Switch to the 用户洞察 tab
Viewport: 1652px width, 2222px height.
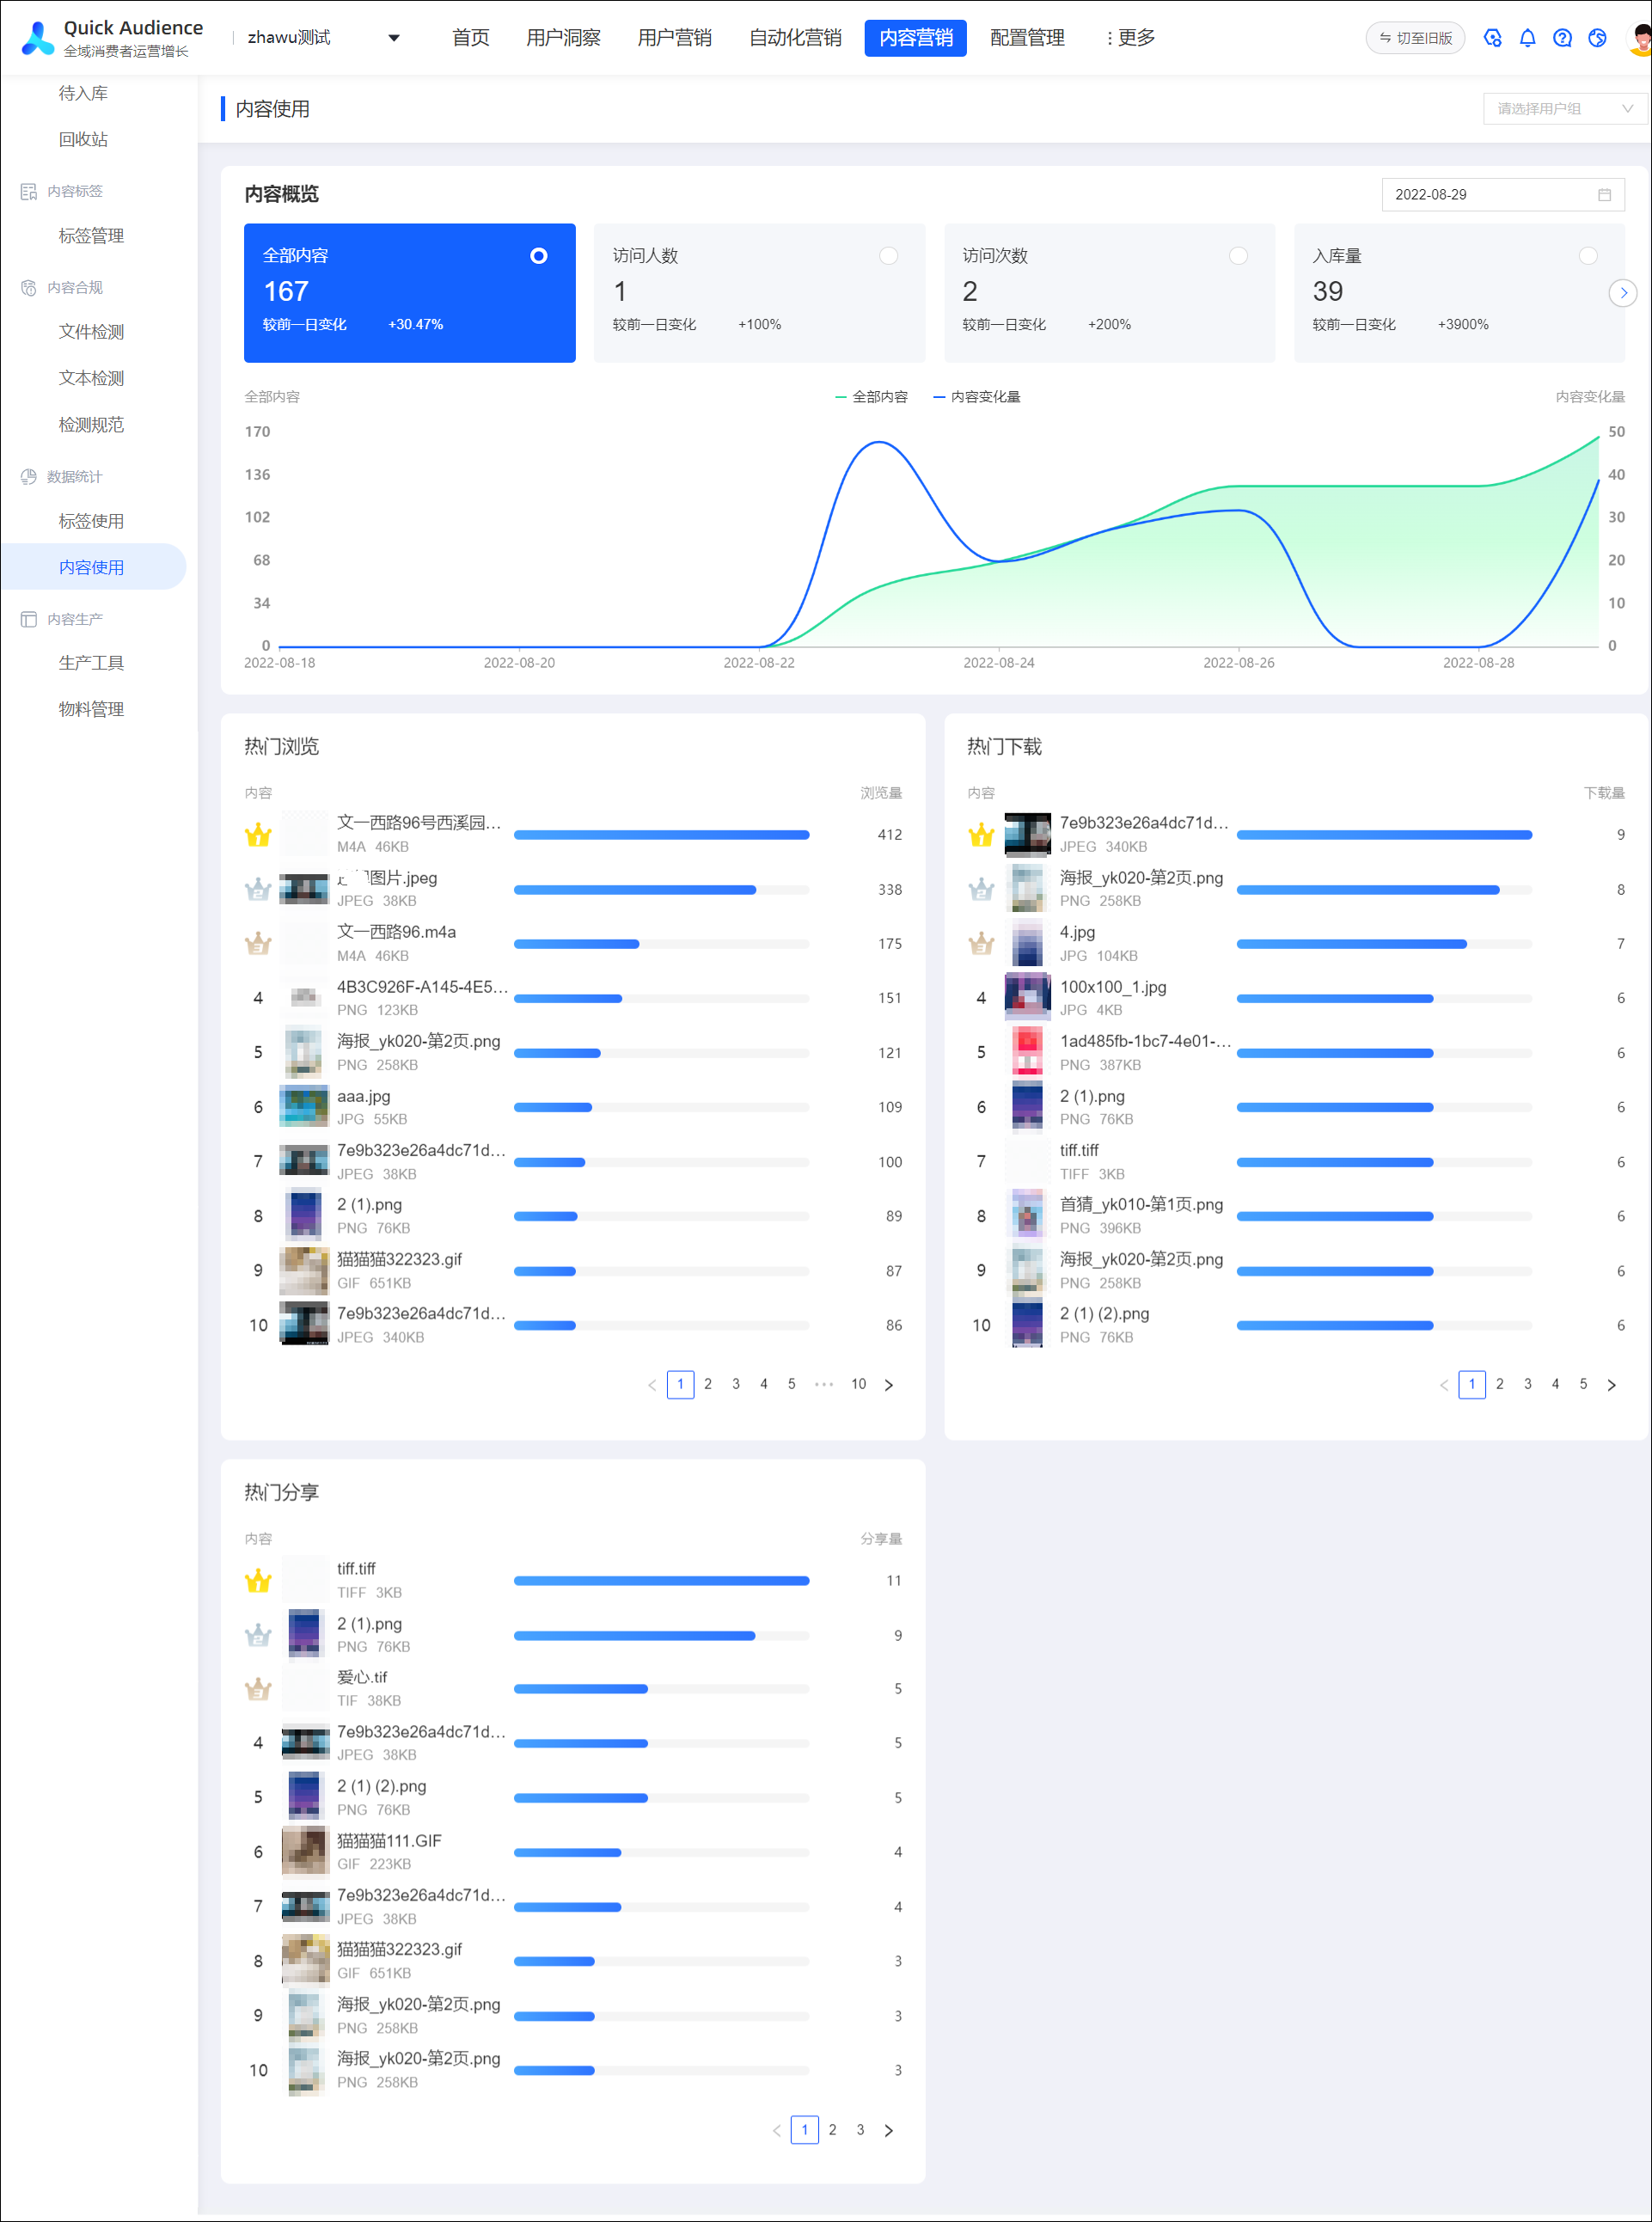[563, 38]
